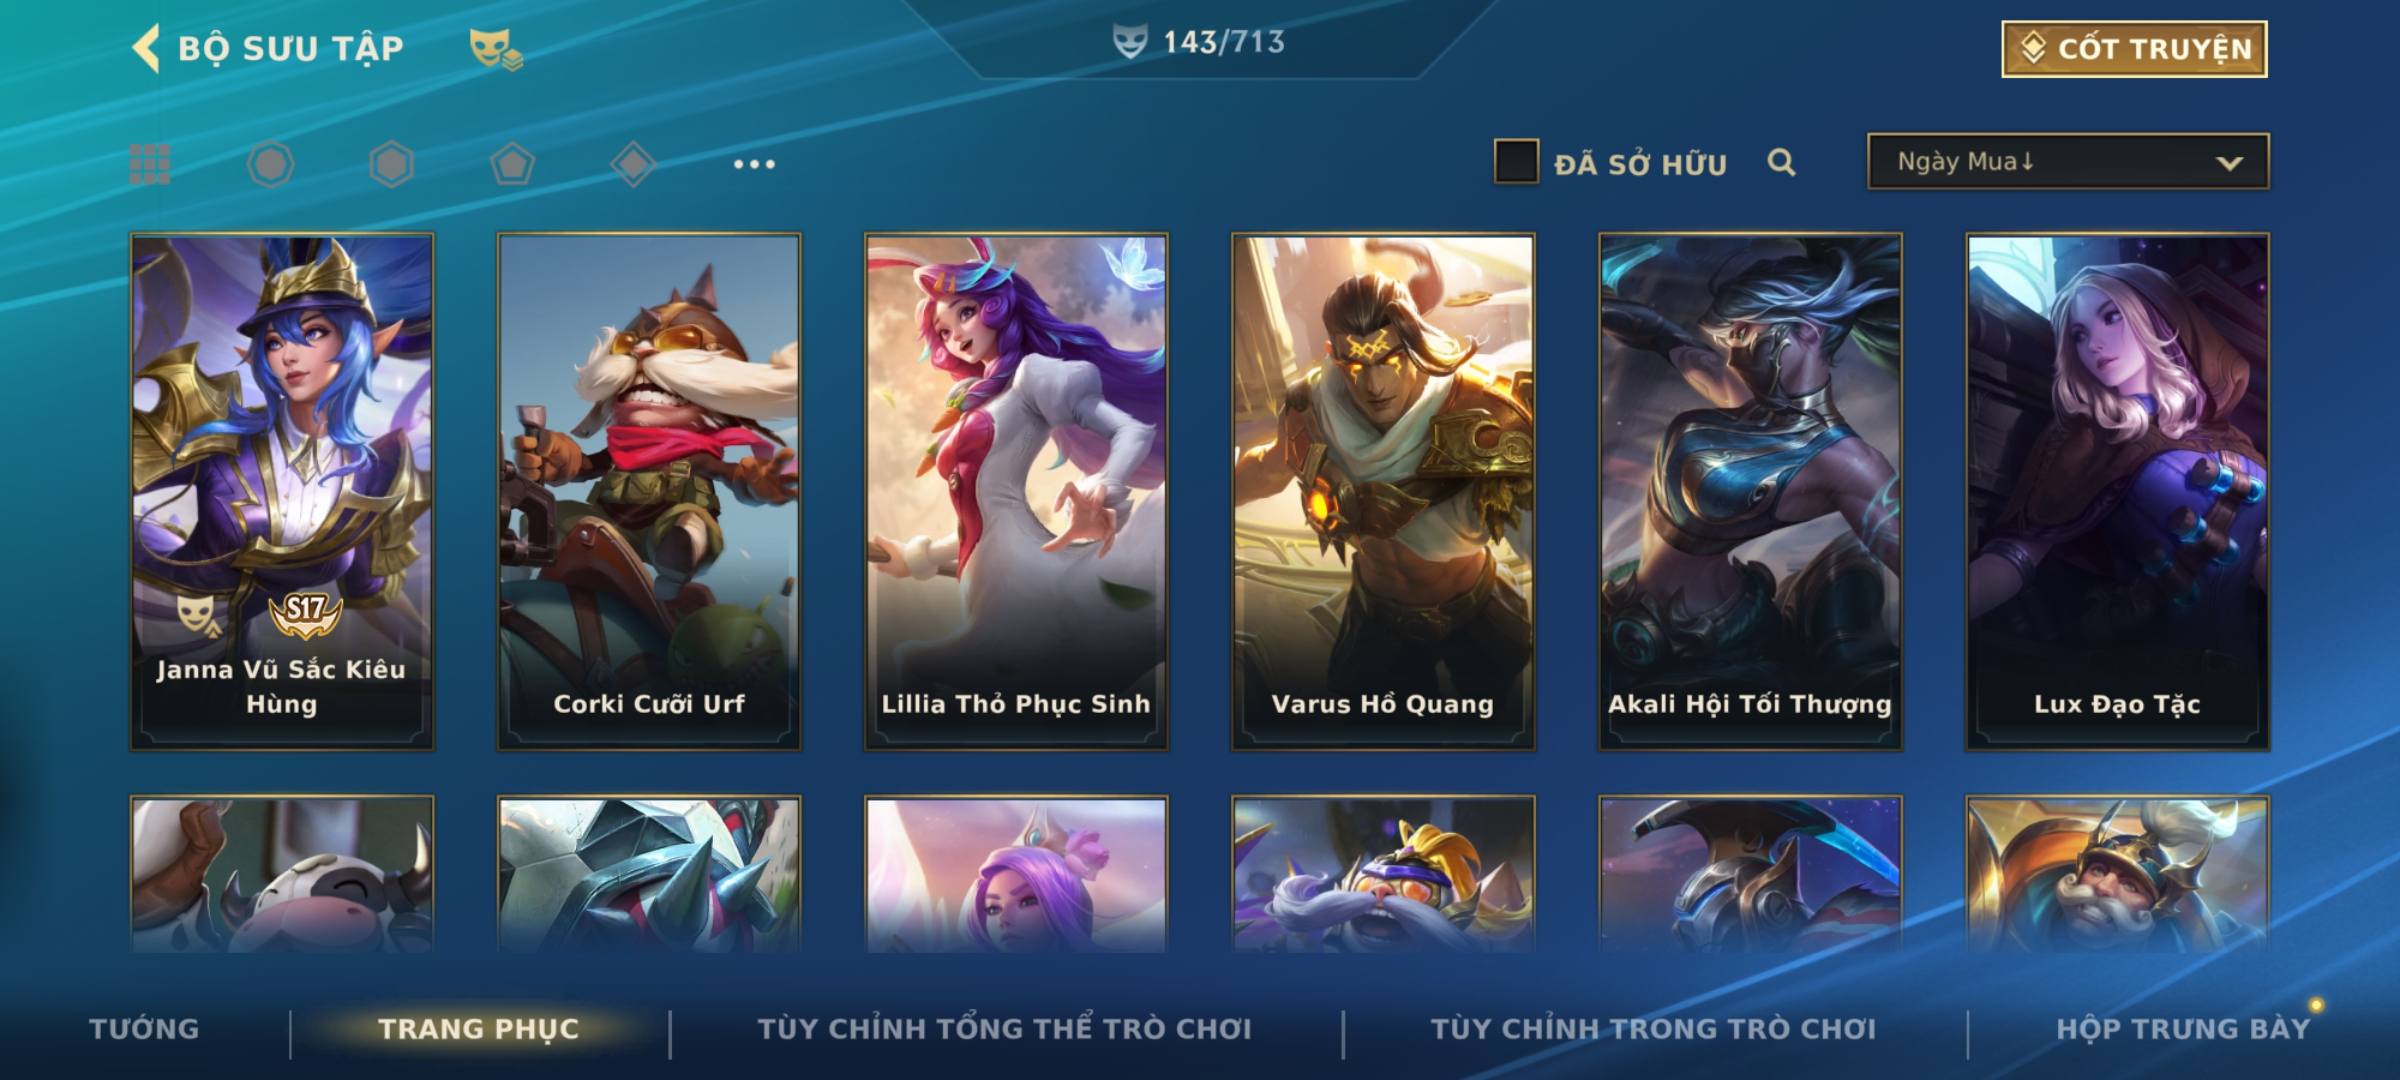
Task: Open the Hộp Trưng Bày tab
Action: [2183, 1029]
